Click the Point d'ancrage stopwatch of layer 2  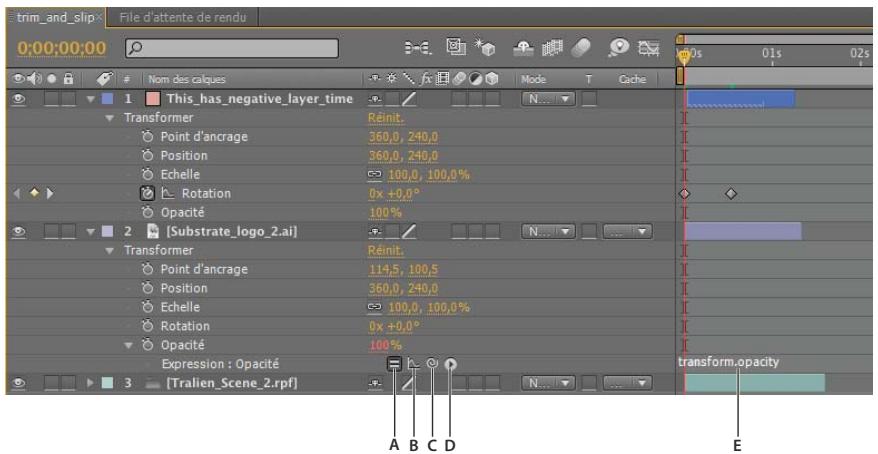(x=147, y=269)
